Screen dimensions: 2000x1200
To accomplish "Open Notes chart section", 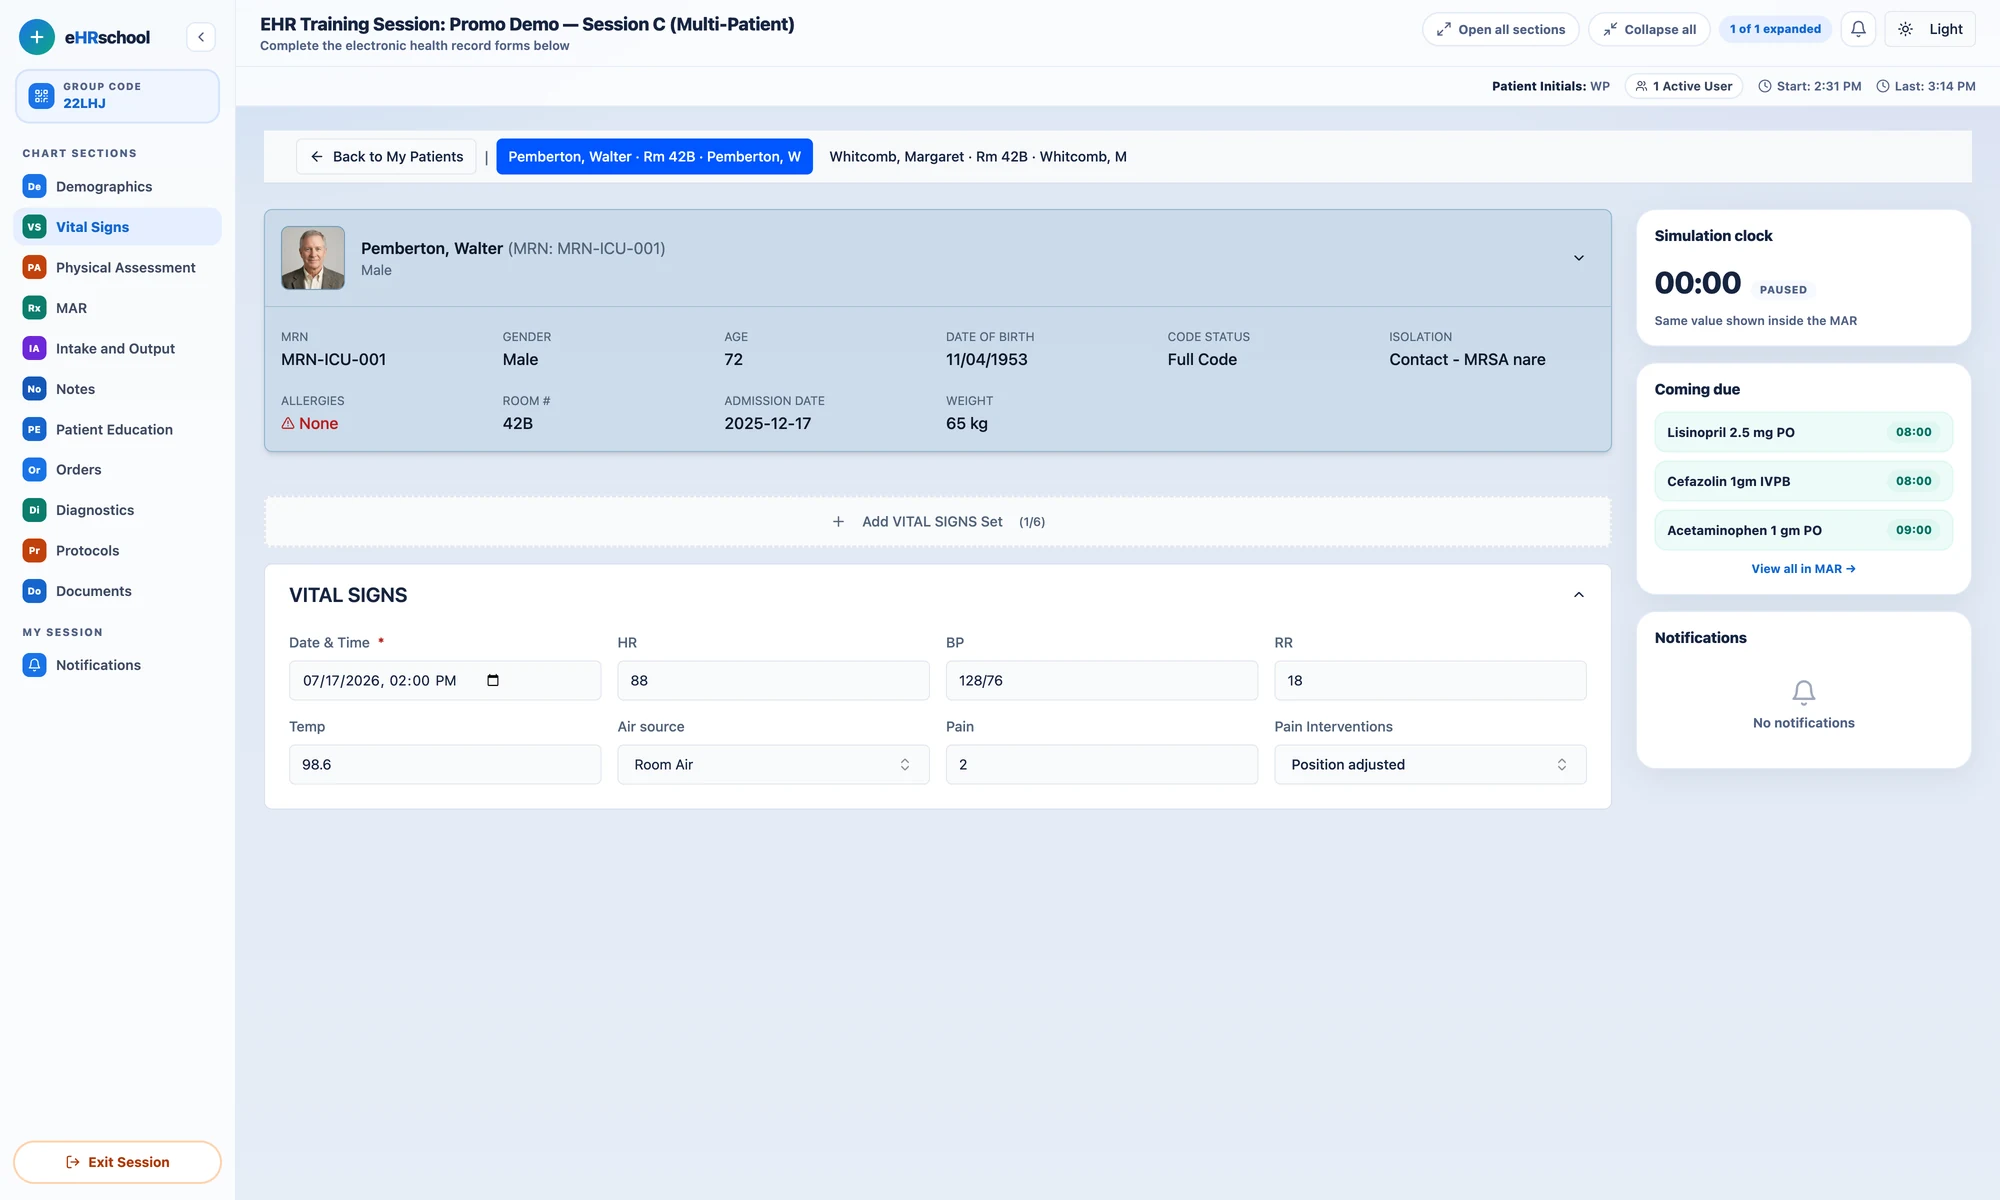I will pyautogui.click(x=118, y=389).
